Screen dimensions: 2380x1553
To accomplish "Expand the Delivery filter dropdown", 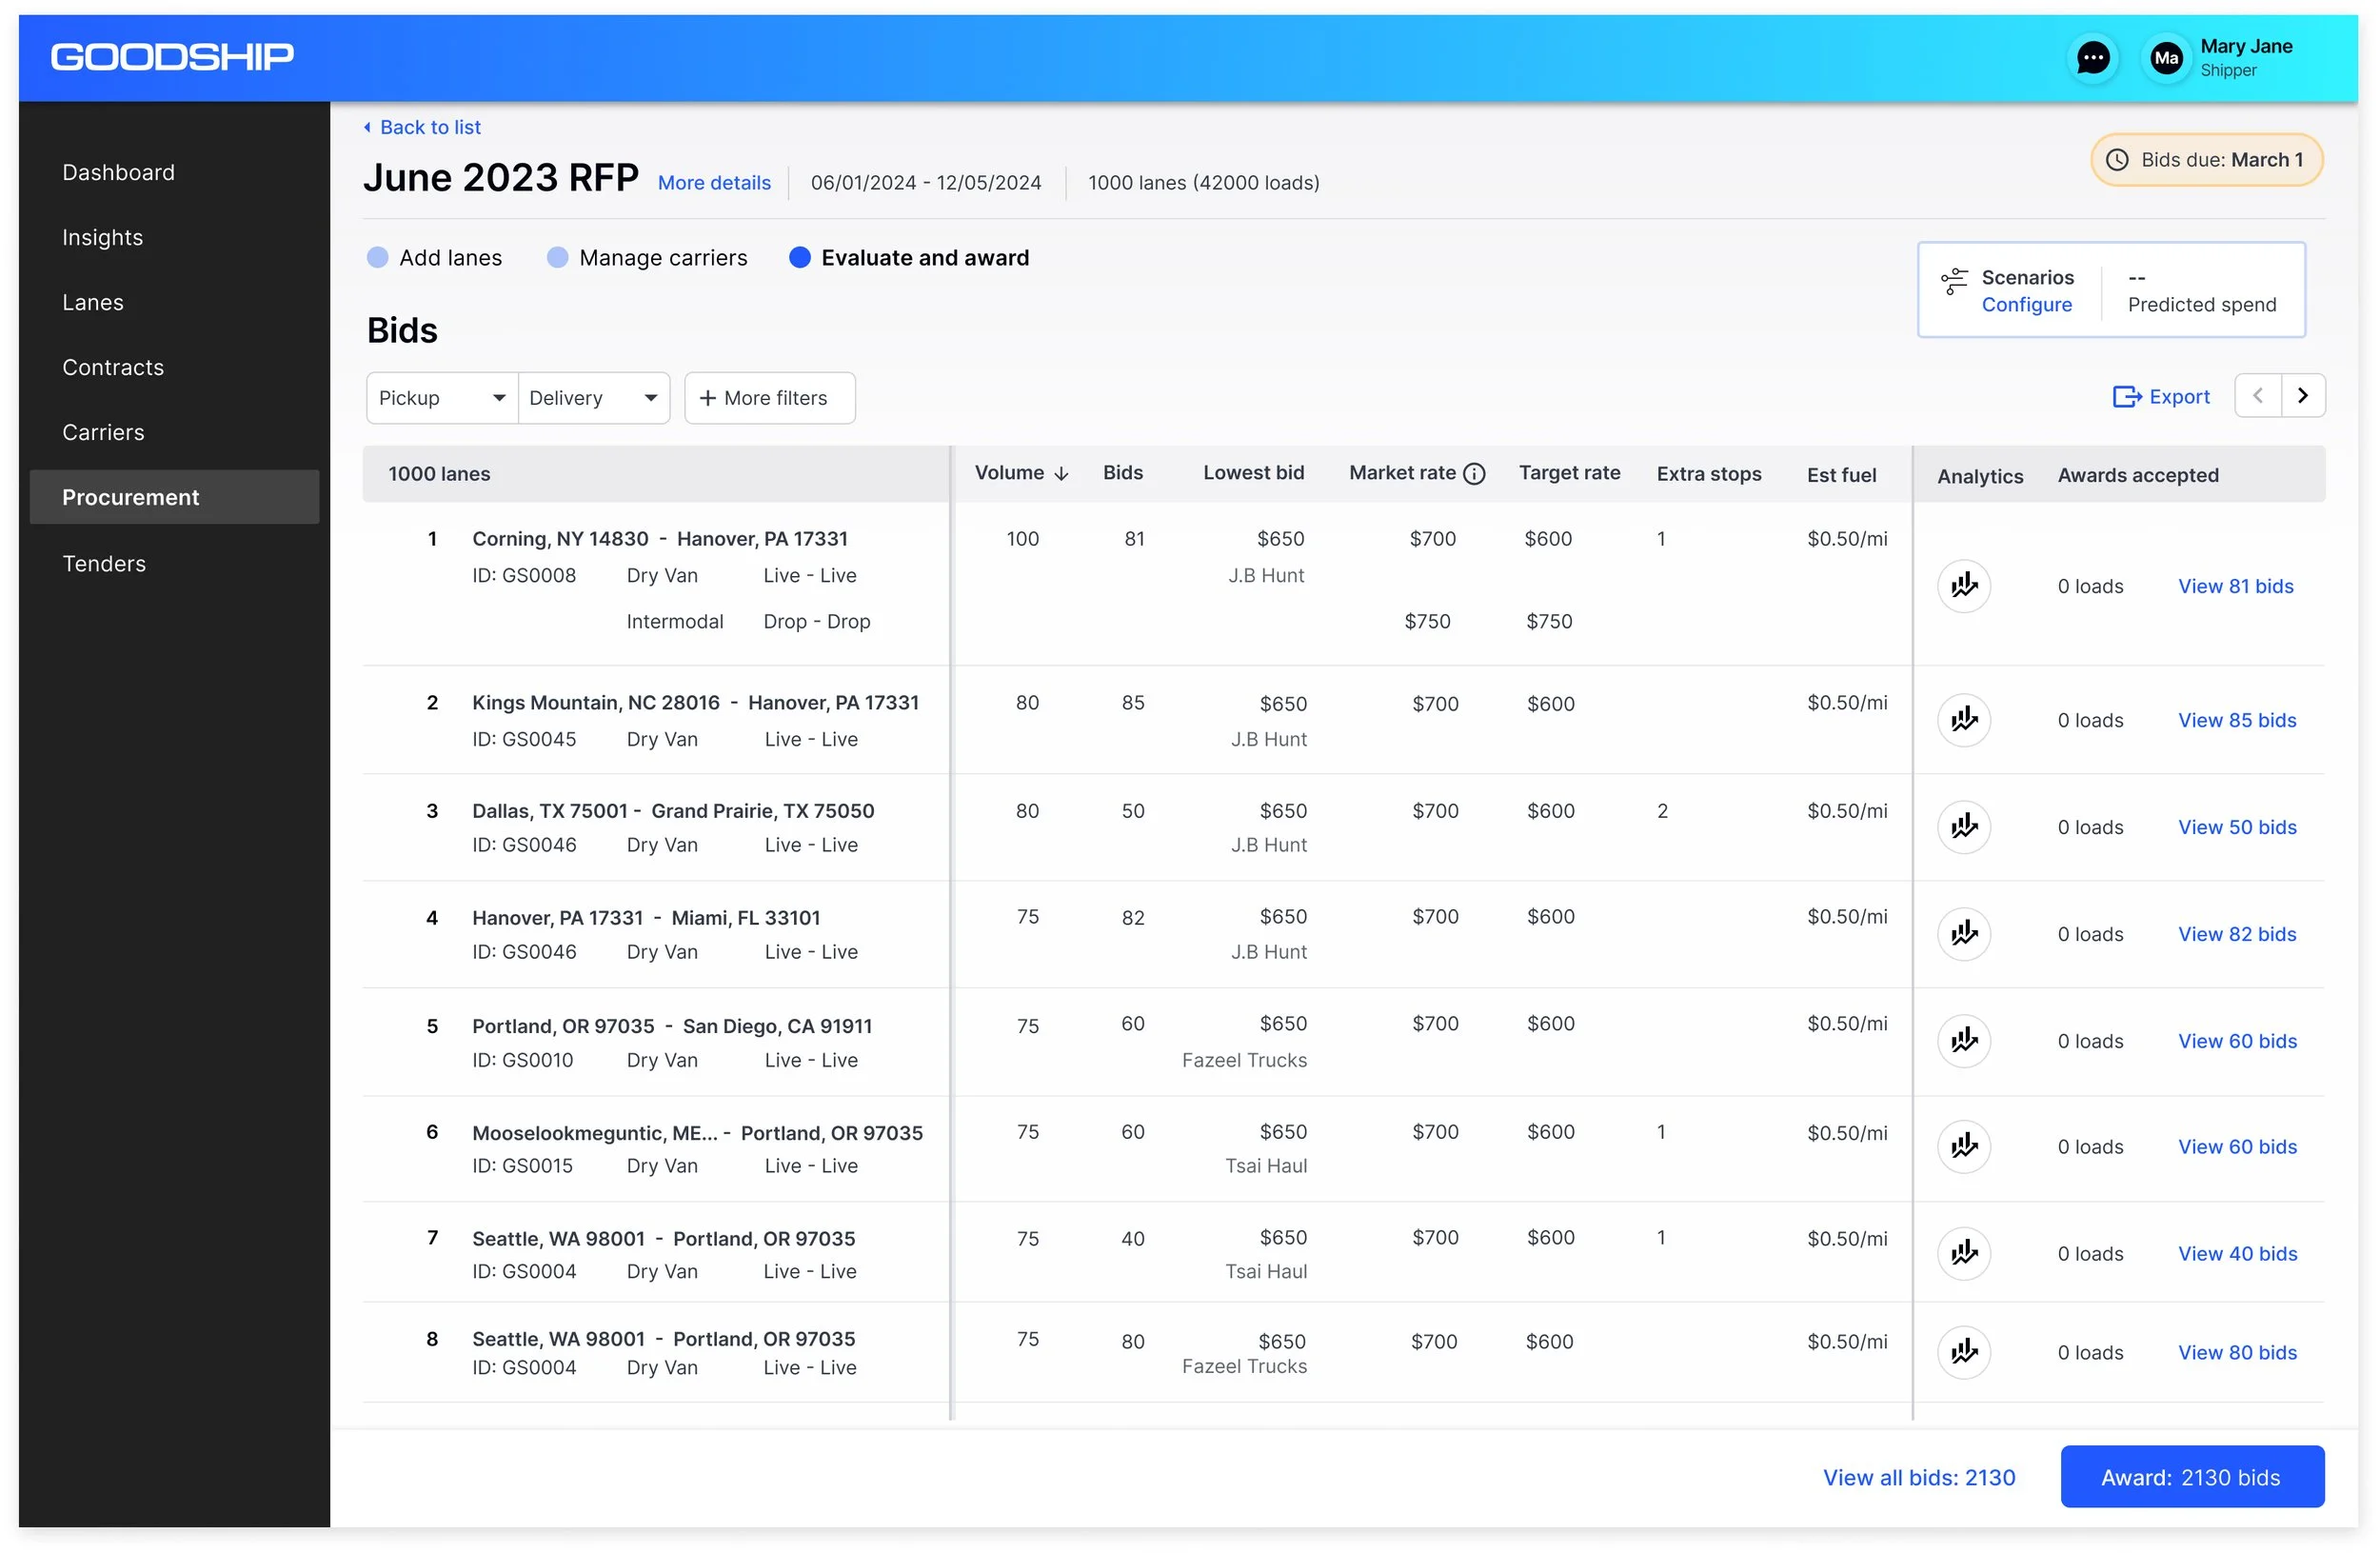I will pyautogui.click(x=594, y=398).
